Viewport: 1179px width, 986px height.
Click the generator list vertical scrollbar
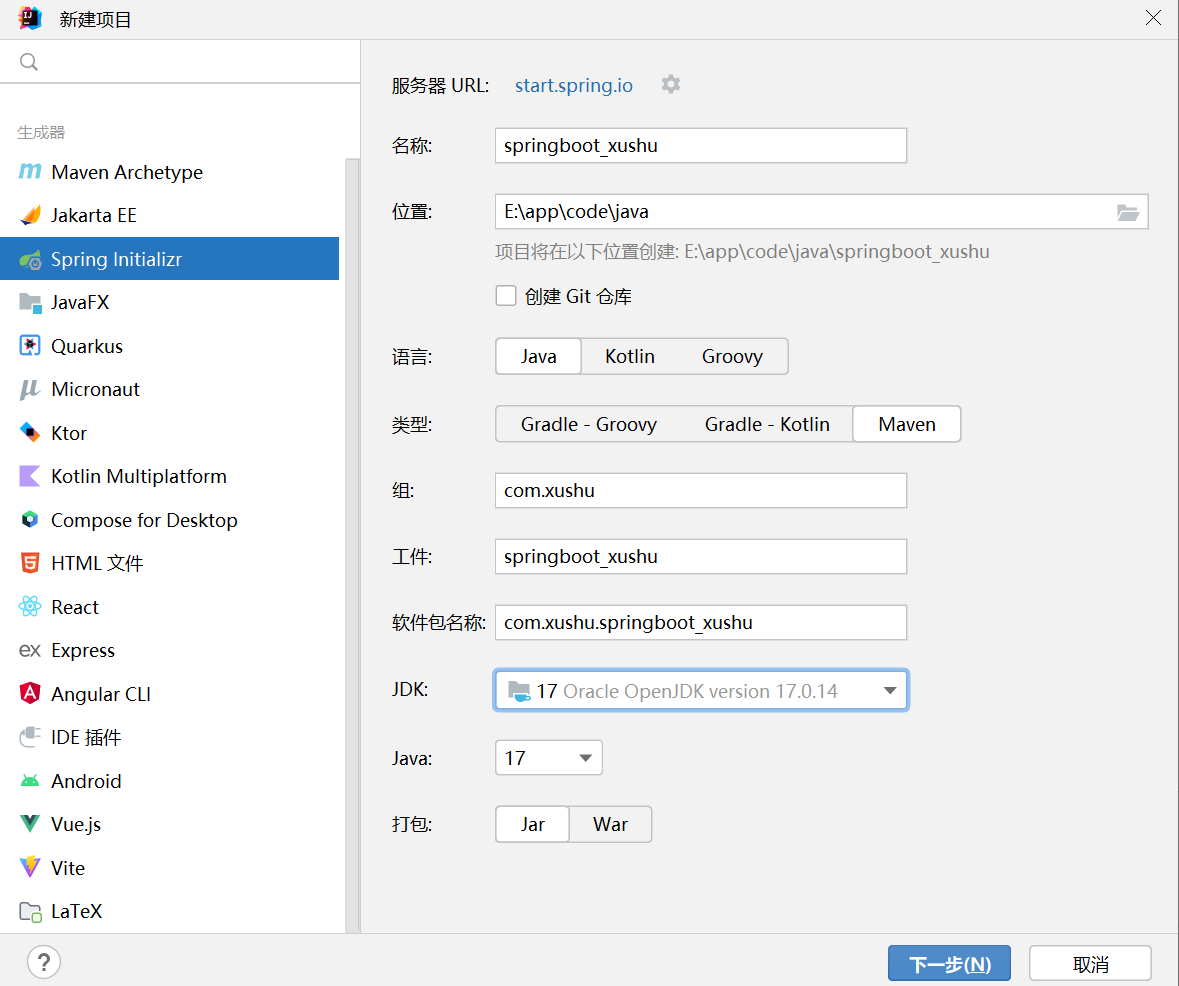352,545
